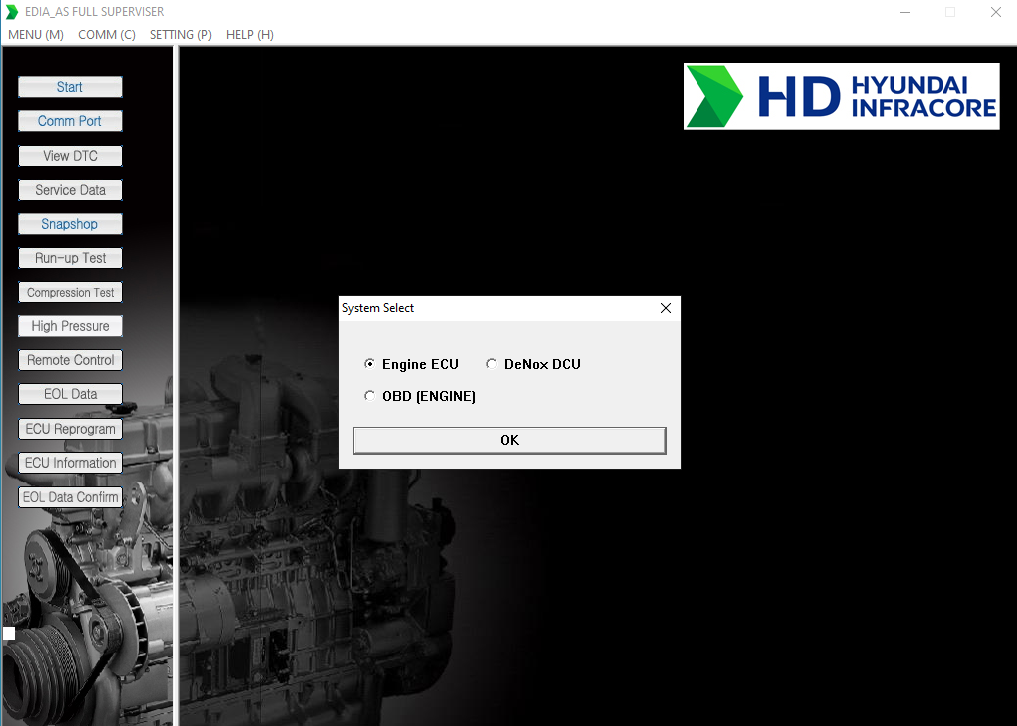Open the High Pressure test
1017x726 pixels.
coord(70,326)
